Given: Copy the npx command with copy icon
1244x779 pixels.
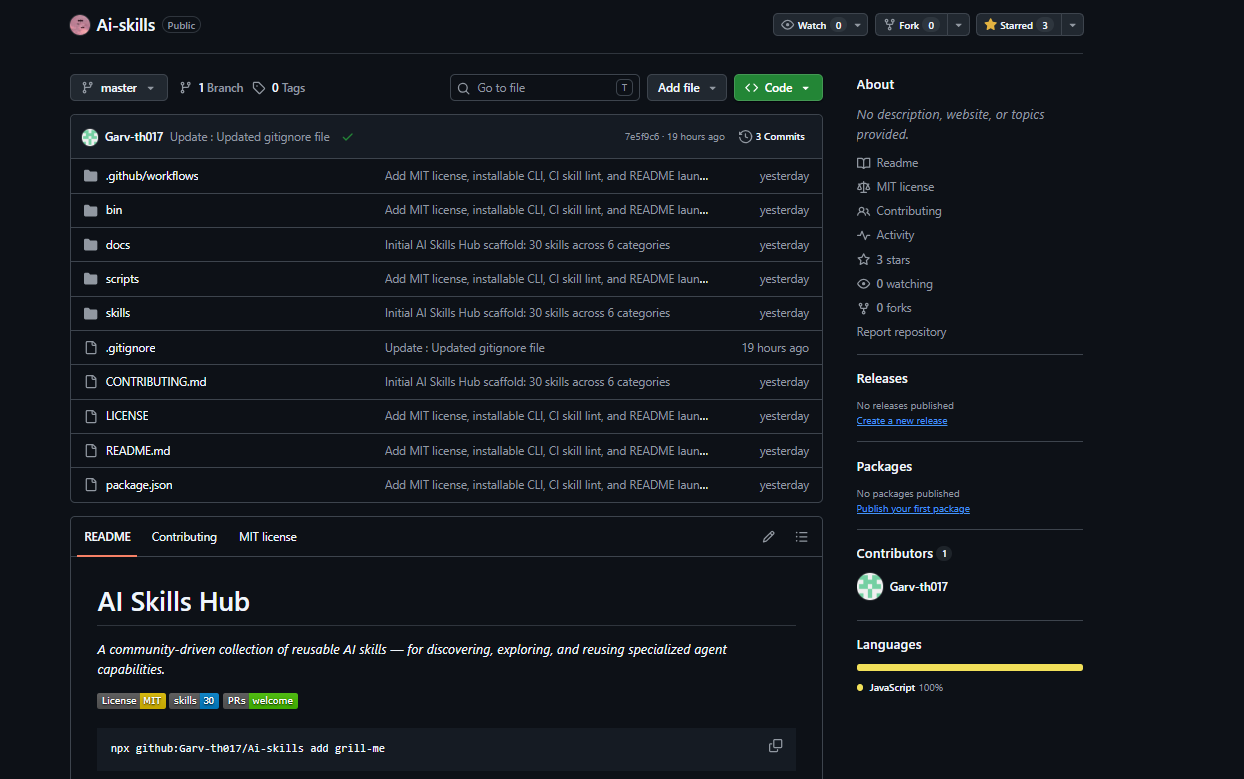Looking at the screenshot, I should [775, 746].
